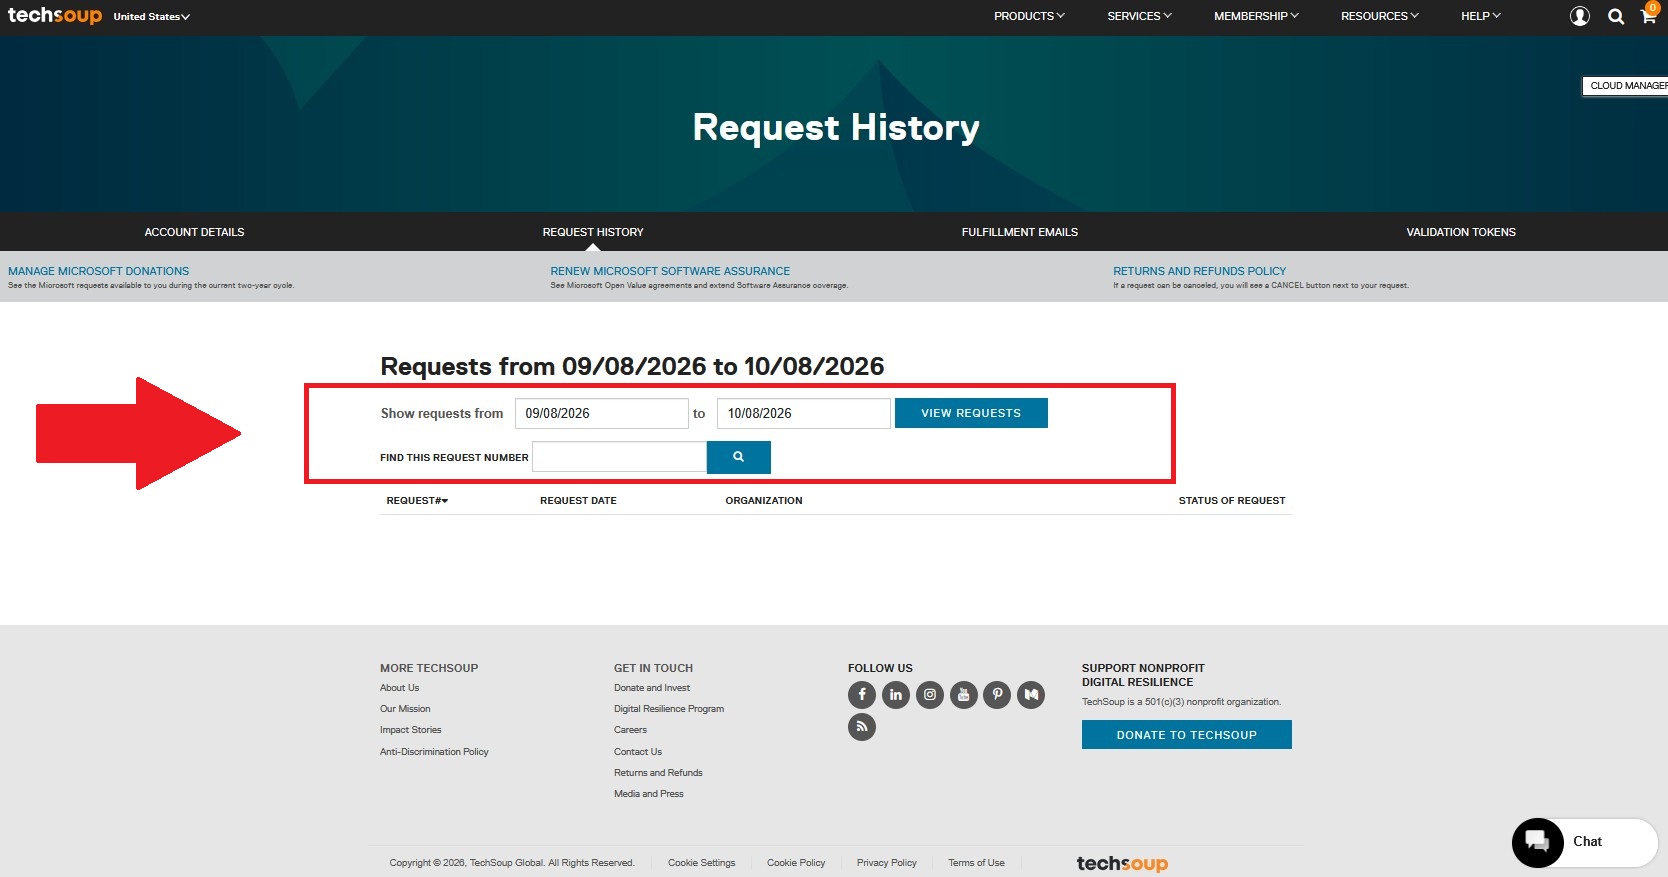1668x877 pixels.
Task: Expand the United States country selector
Action: (151, 17)
